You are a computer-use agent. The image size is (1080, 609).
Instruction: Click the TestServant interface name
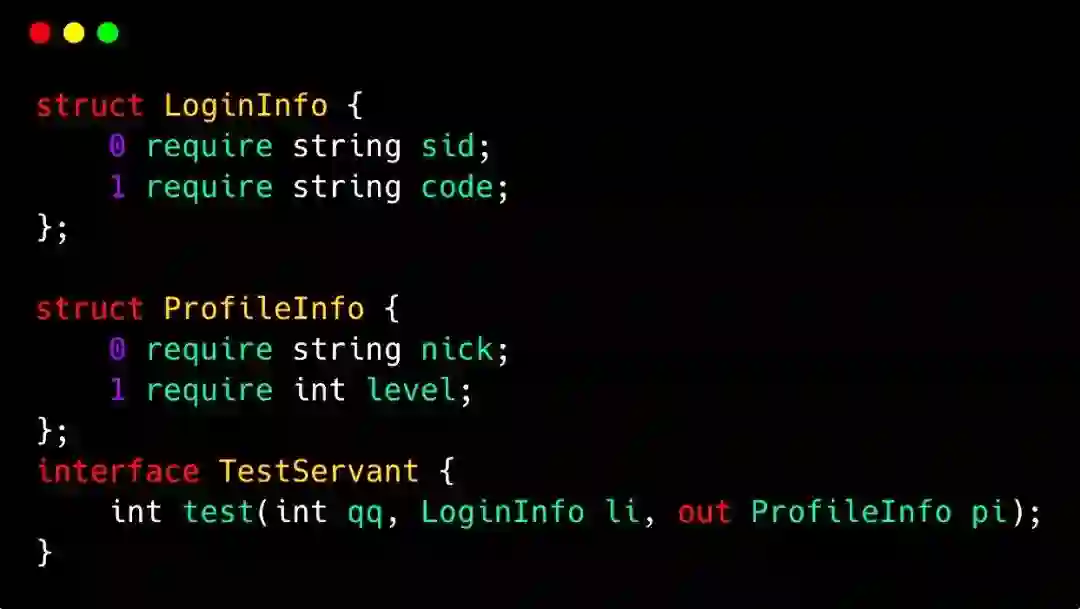point(319,471)
